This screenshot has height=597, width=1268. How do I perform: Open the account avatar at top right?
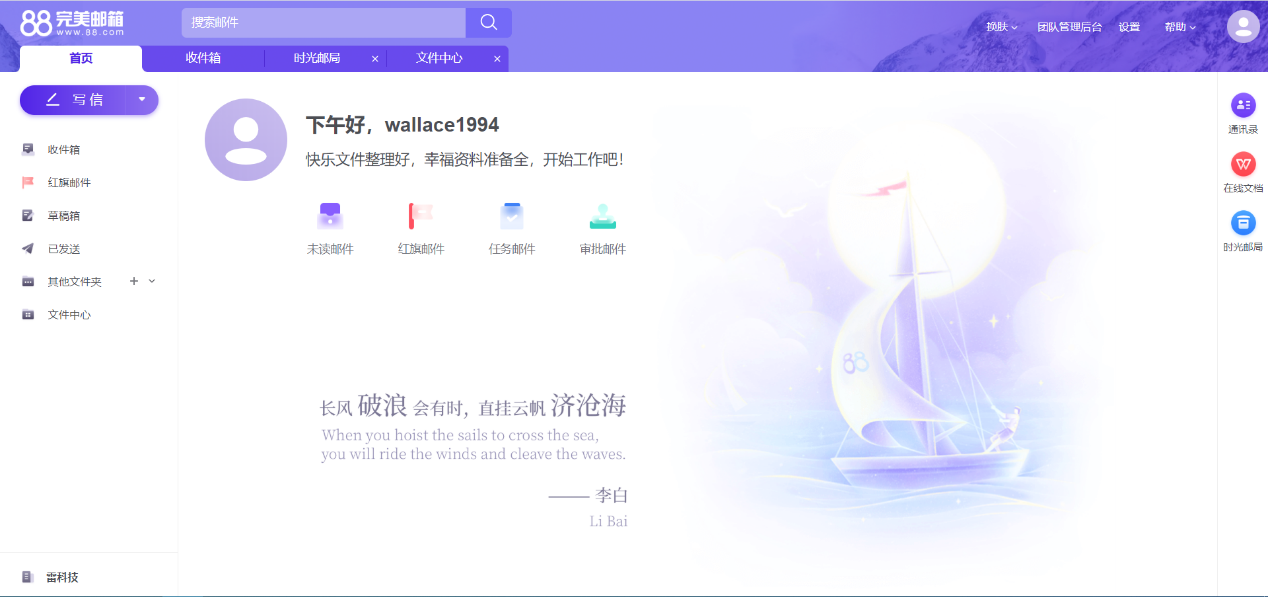click(1243, 26)
